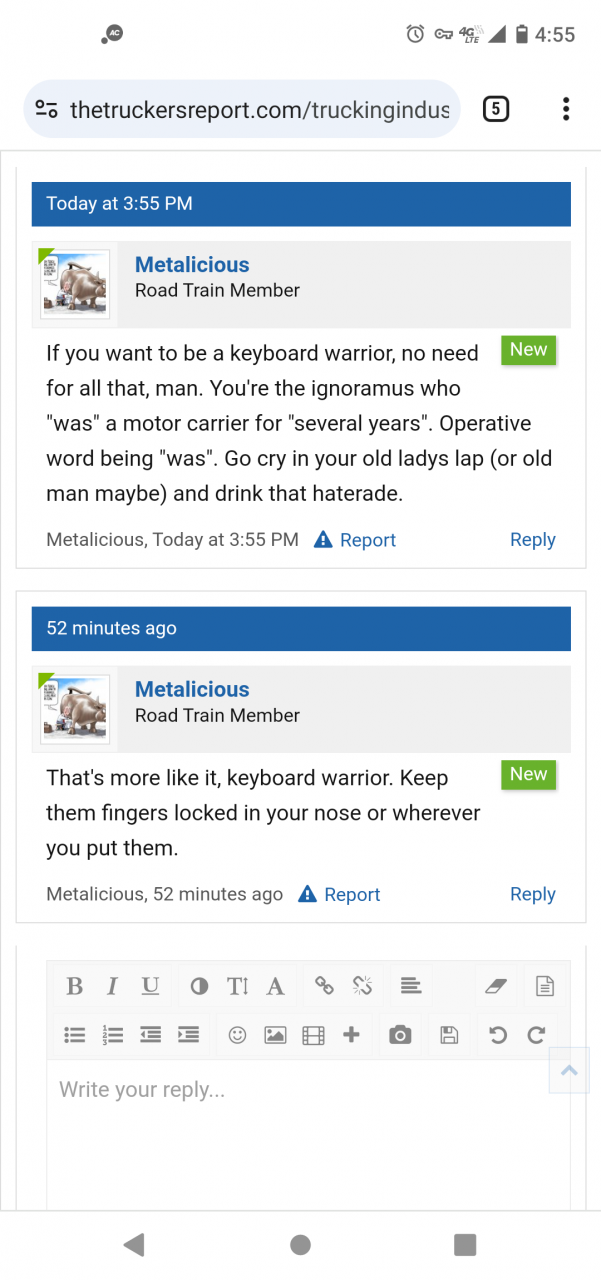The image size is (601, 1280).
Task: Click the insert media film icon
Action: (x=313, y=1035)
